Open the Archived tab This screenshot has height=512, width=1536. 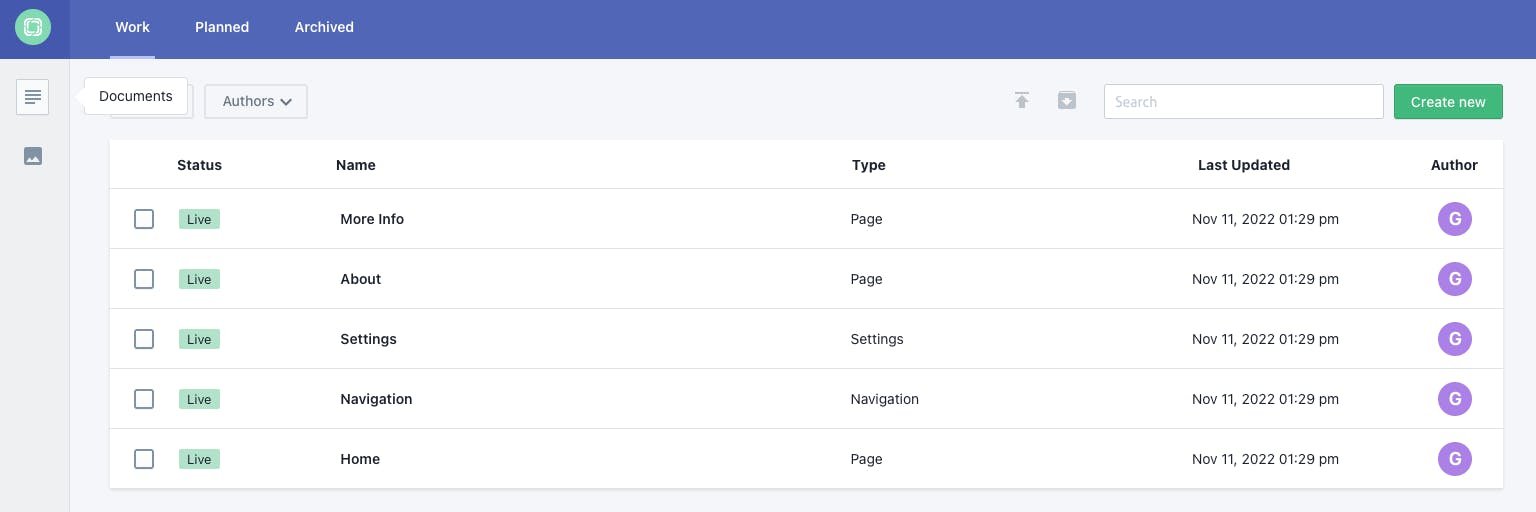[324, 28]
